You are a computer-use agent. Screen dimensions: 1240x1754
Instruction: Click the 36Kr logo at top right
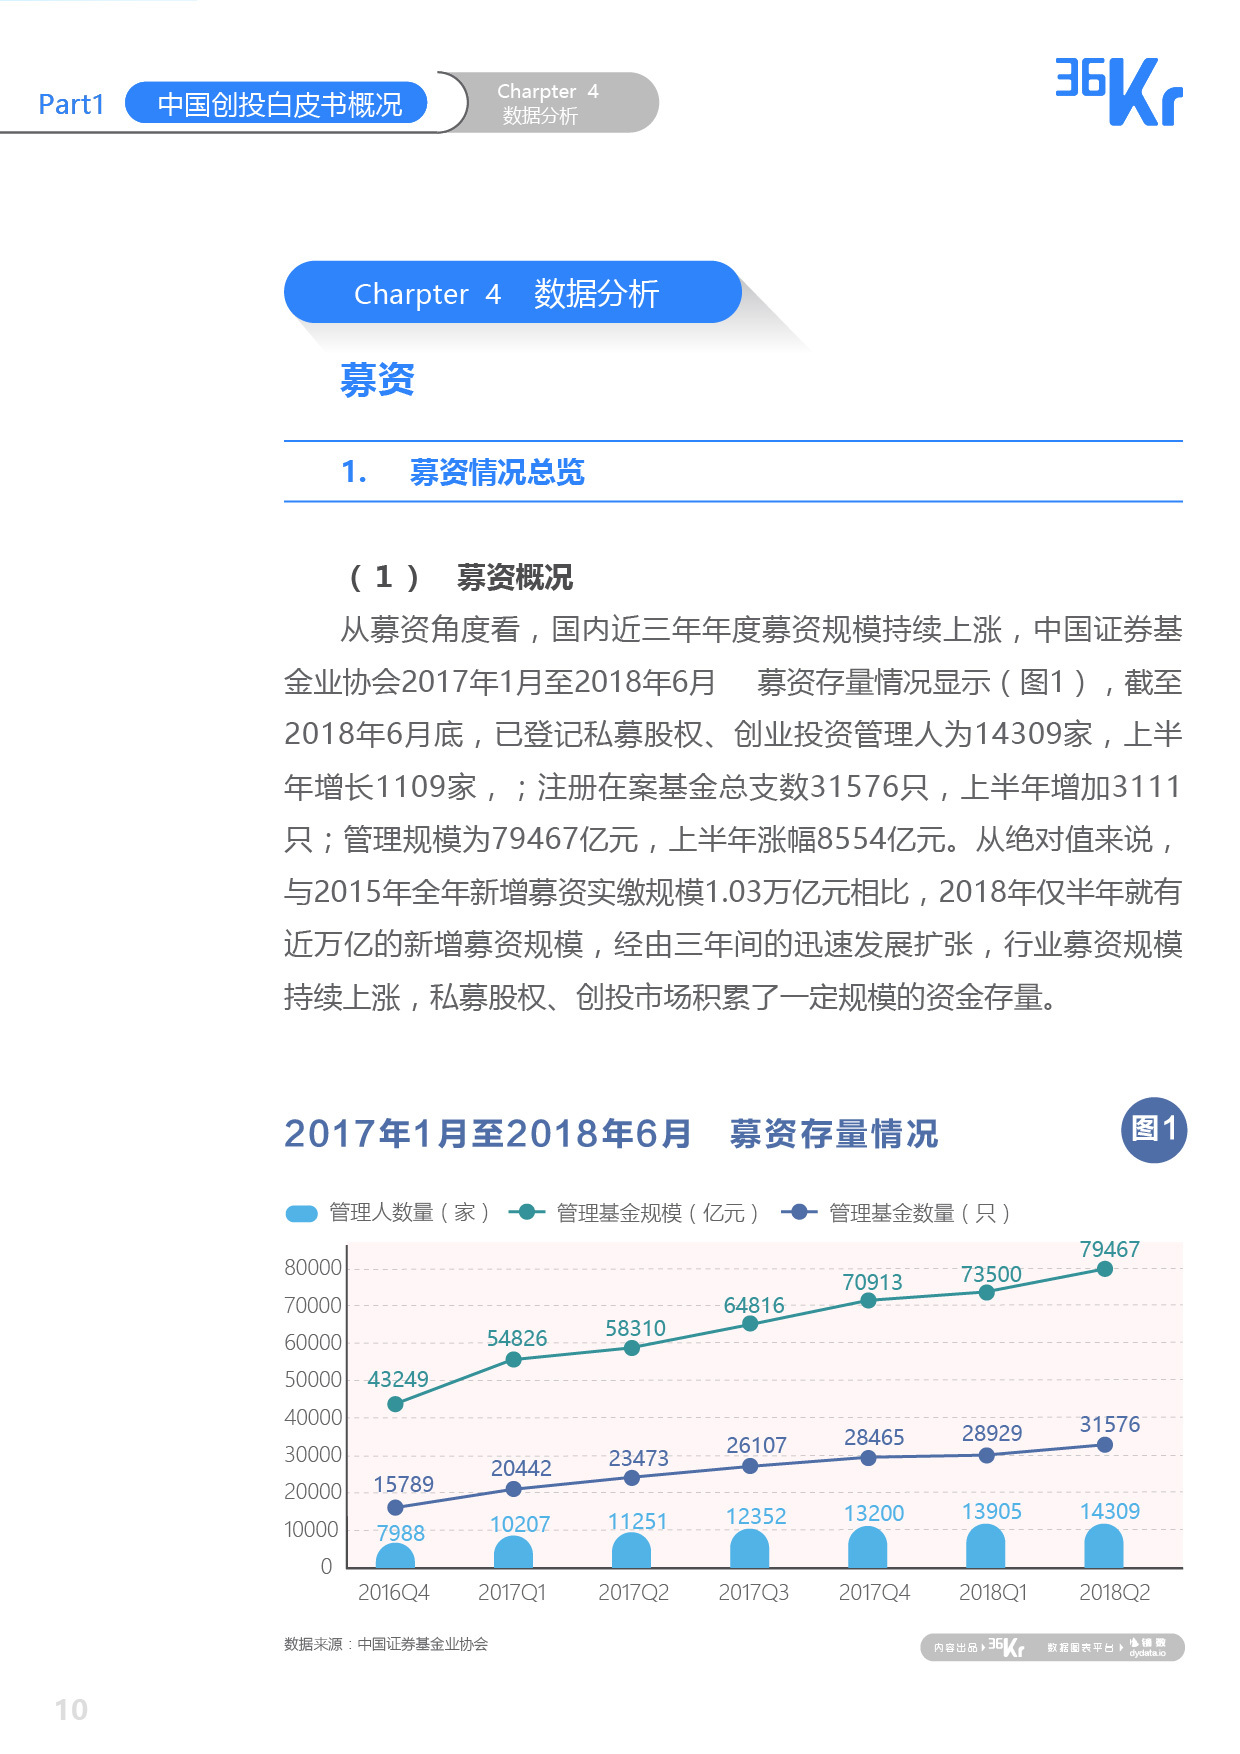pos(1119,92)
